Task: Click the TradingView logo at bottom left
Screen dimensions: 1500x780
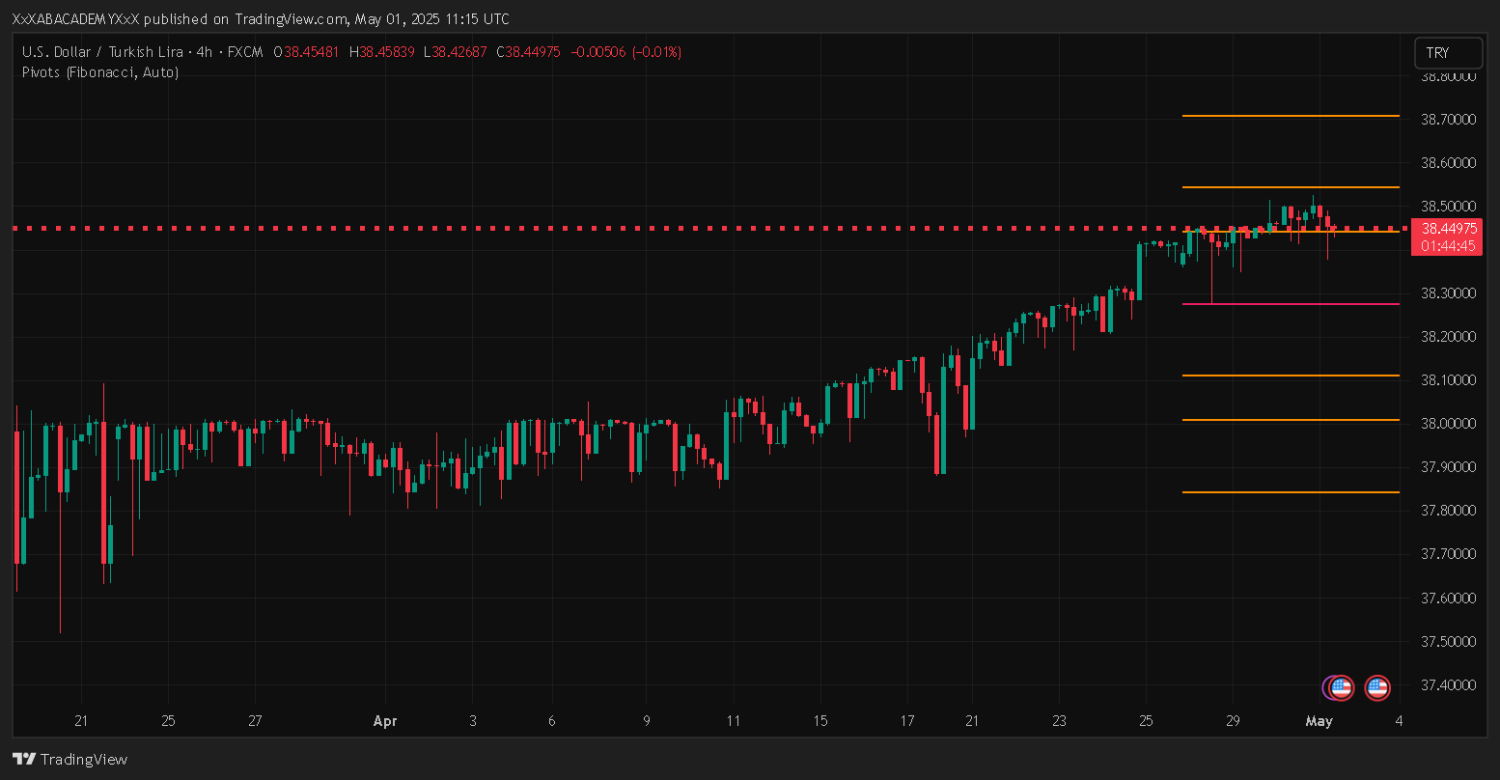Action: [x=70, y=759]
